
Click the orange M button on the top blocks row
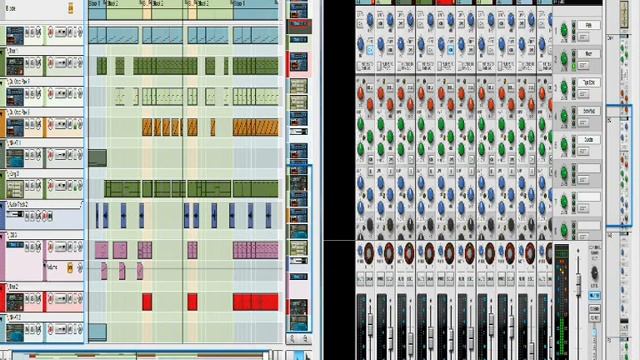coord(71,8)
